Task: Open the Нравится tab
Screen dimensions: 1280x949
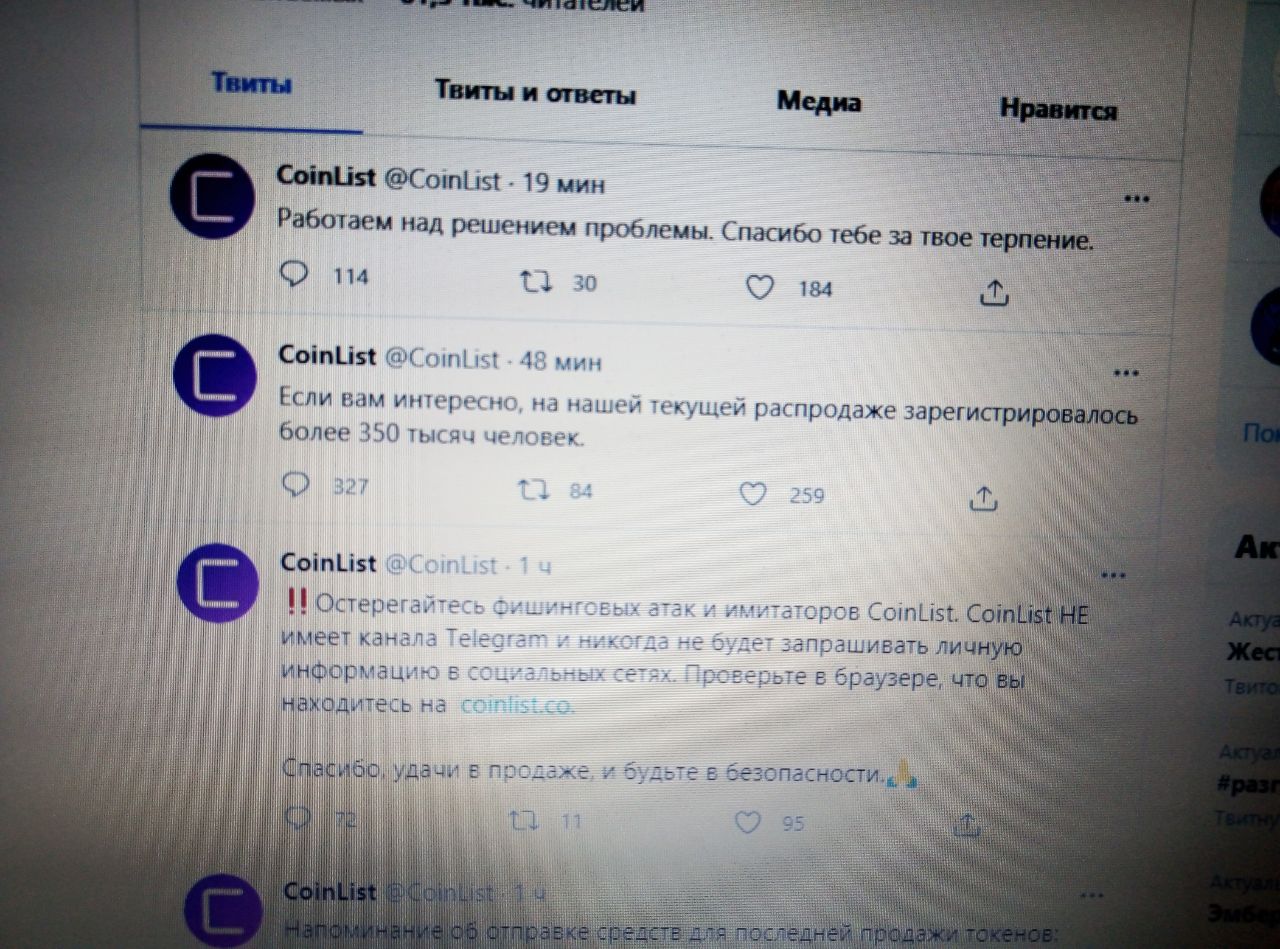Action: (x=1058, y=109)
